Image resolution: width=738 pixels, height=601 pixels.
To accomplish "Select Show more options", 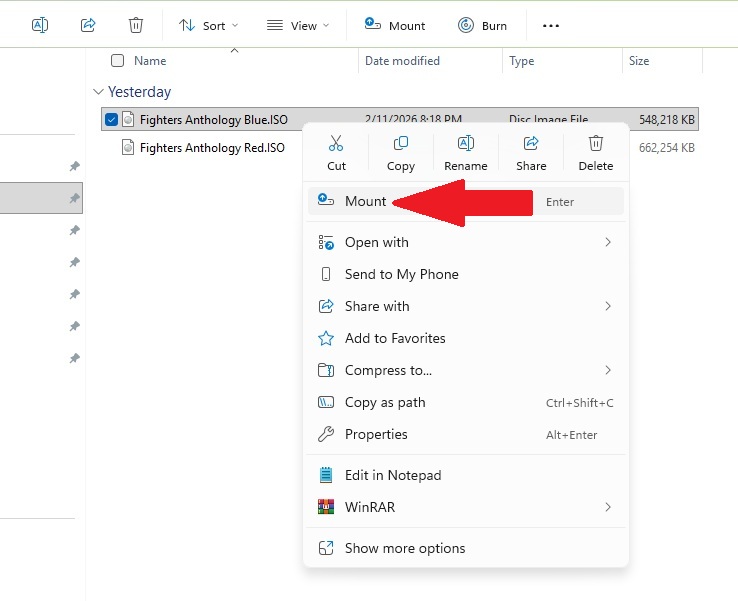I will 465,548.
